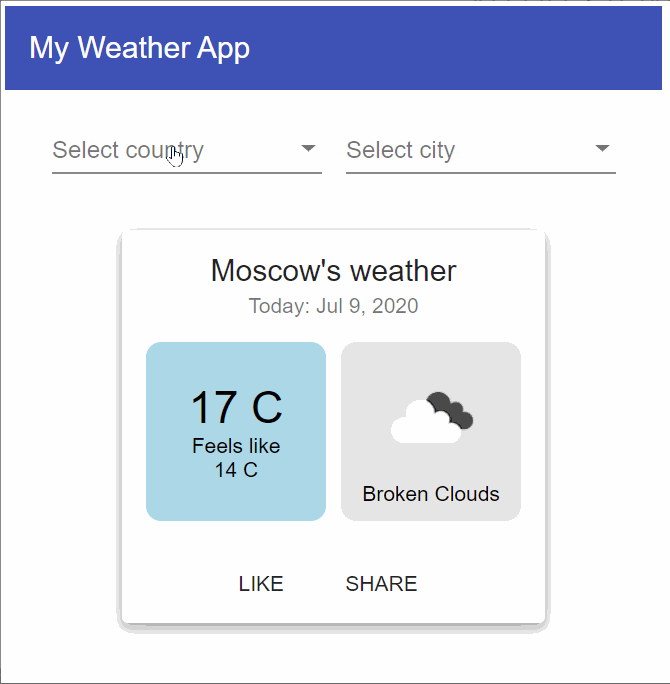Viewport: 670px width, 684px height.
Task: Click the Broken Clouds label
Action: point(430,494)
